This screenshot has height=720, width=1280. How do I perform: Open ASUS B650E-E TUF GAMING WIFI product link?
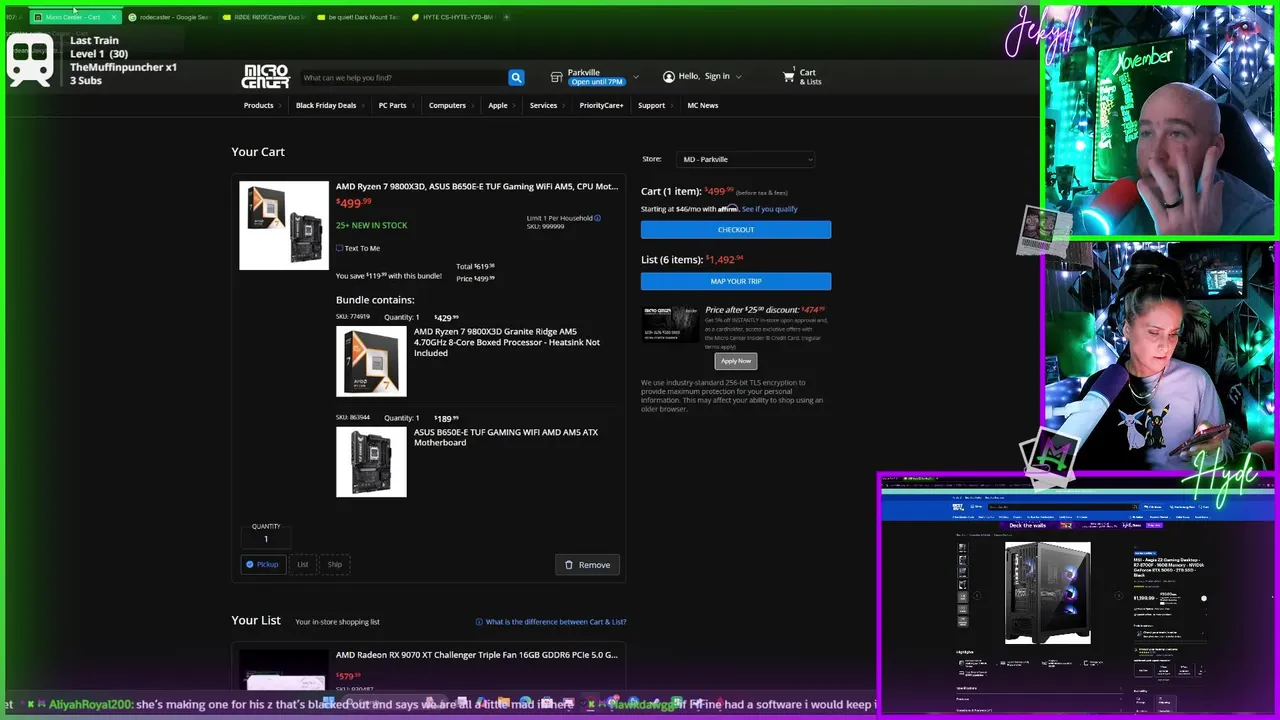[x=506, y=437]
